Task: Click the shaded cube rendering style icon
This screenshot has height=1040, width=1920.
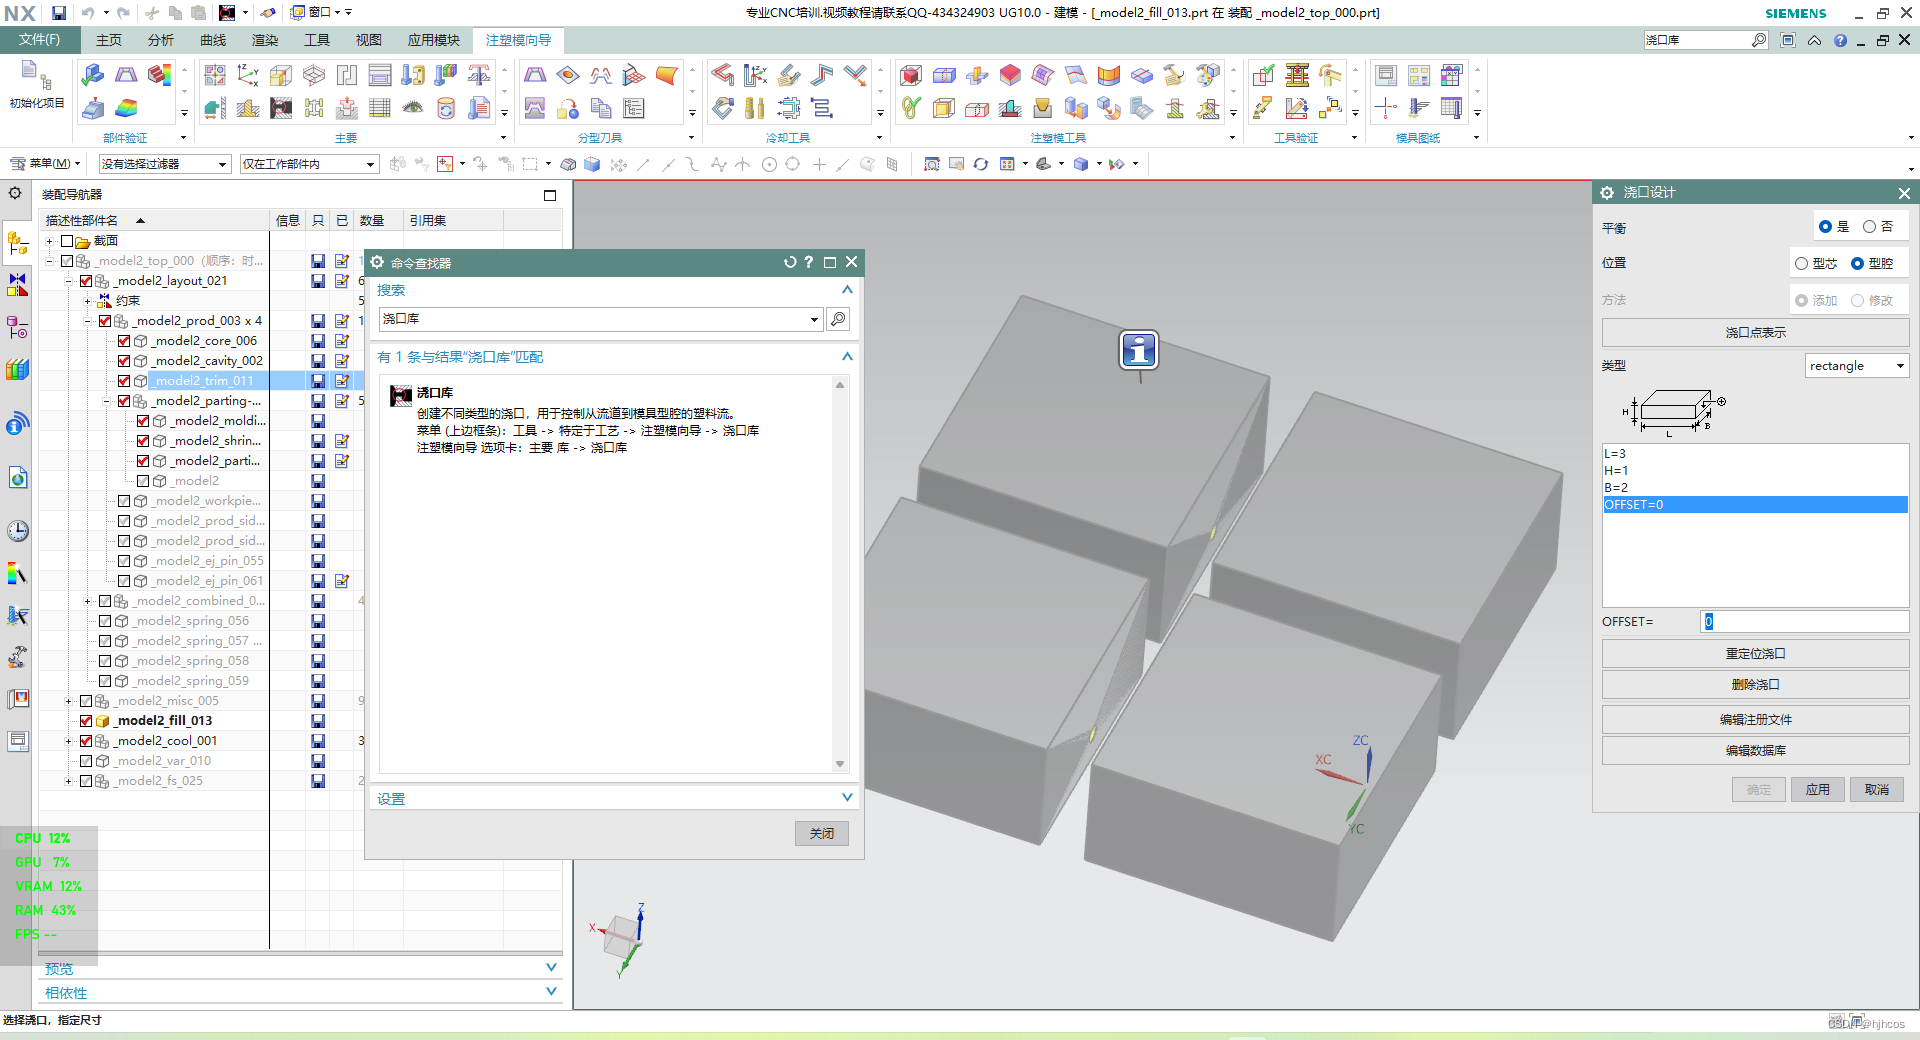Action: click(x=1081, y=164)
